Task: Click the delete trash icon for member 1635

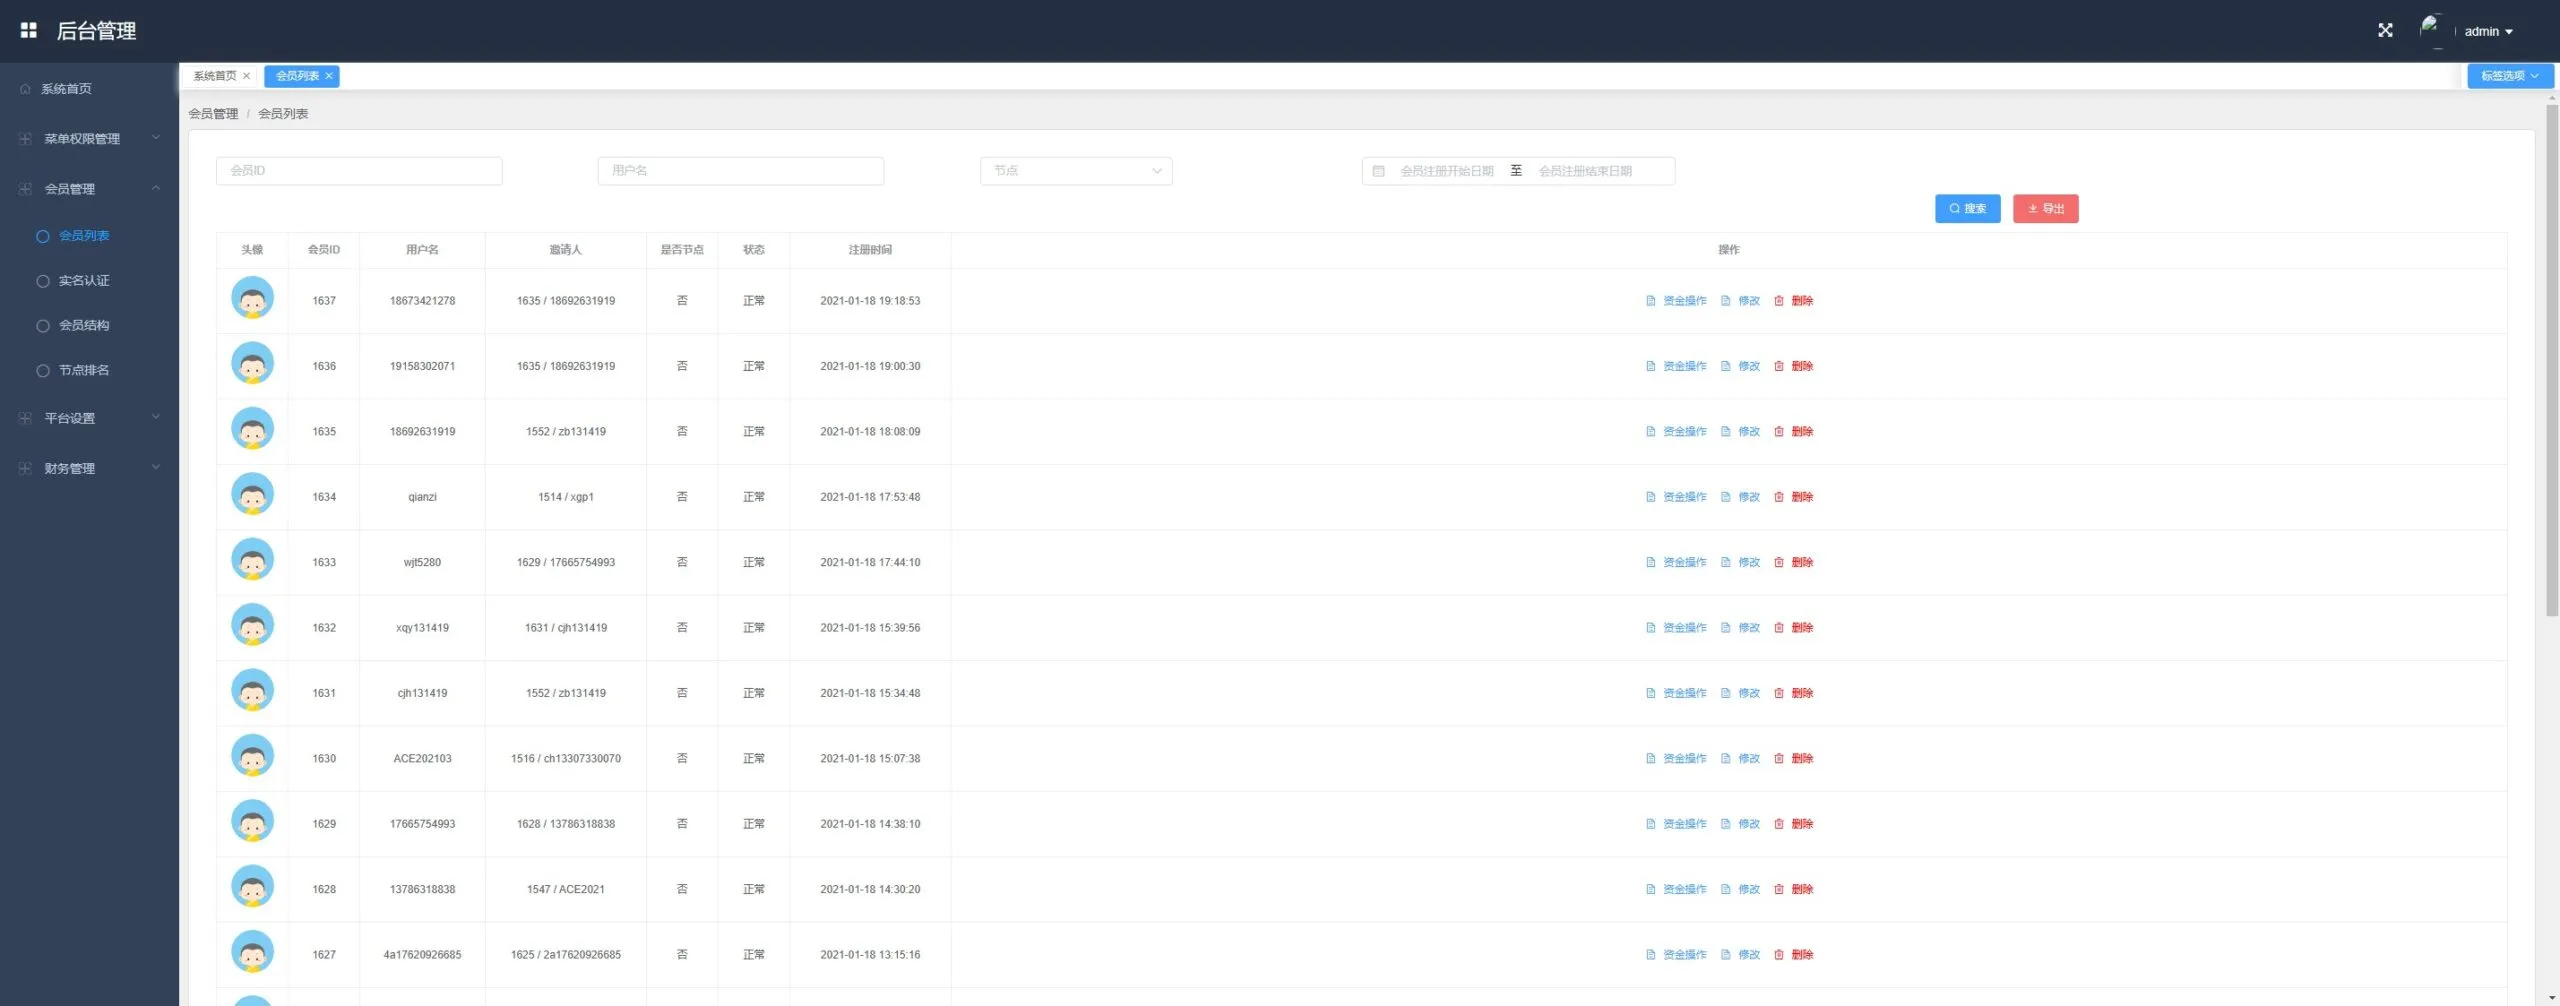Action: click(1779, 432)
